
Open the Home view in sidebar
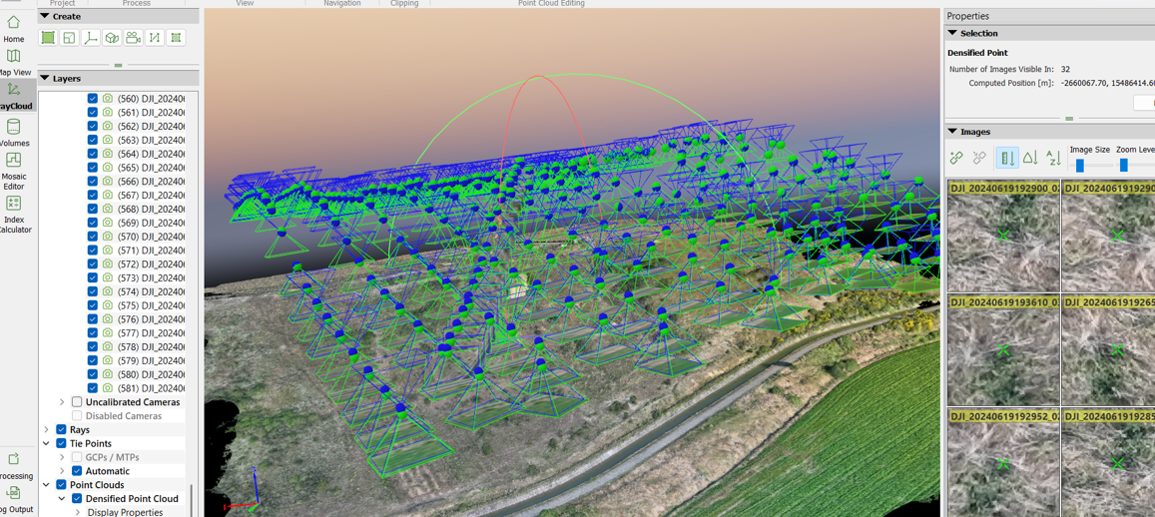click(13, 28)
